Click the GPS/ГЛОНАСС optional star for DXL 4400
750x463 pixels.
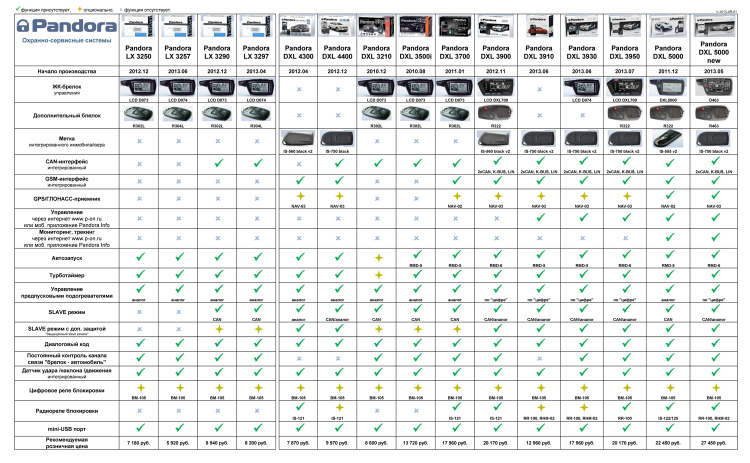pyautogui.click(x=336, y=197)
